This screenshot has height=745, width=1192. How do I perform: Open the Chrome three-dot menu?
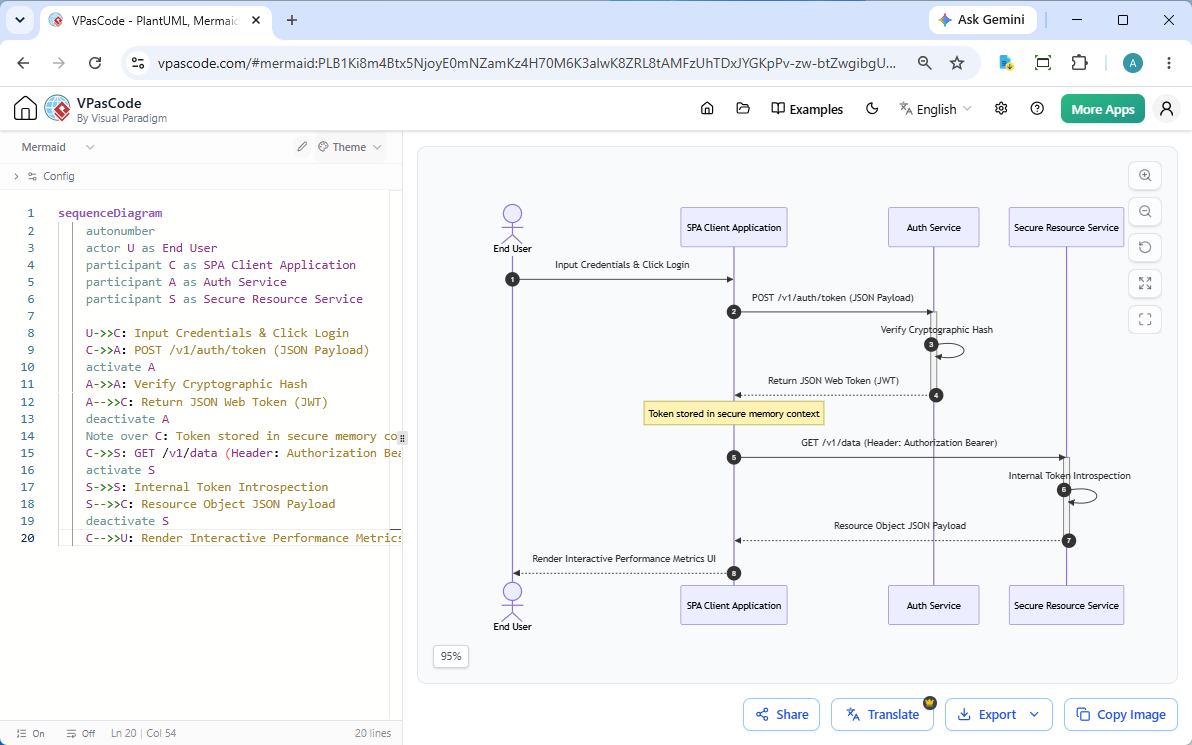point(1169,63)
